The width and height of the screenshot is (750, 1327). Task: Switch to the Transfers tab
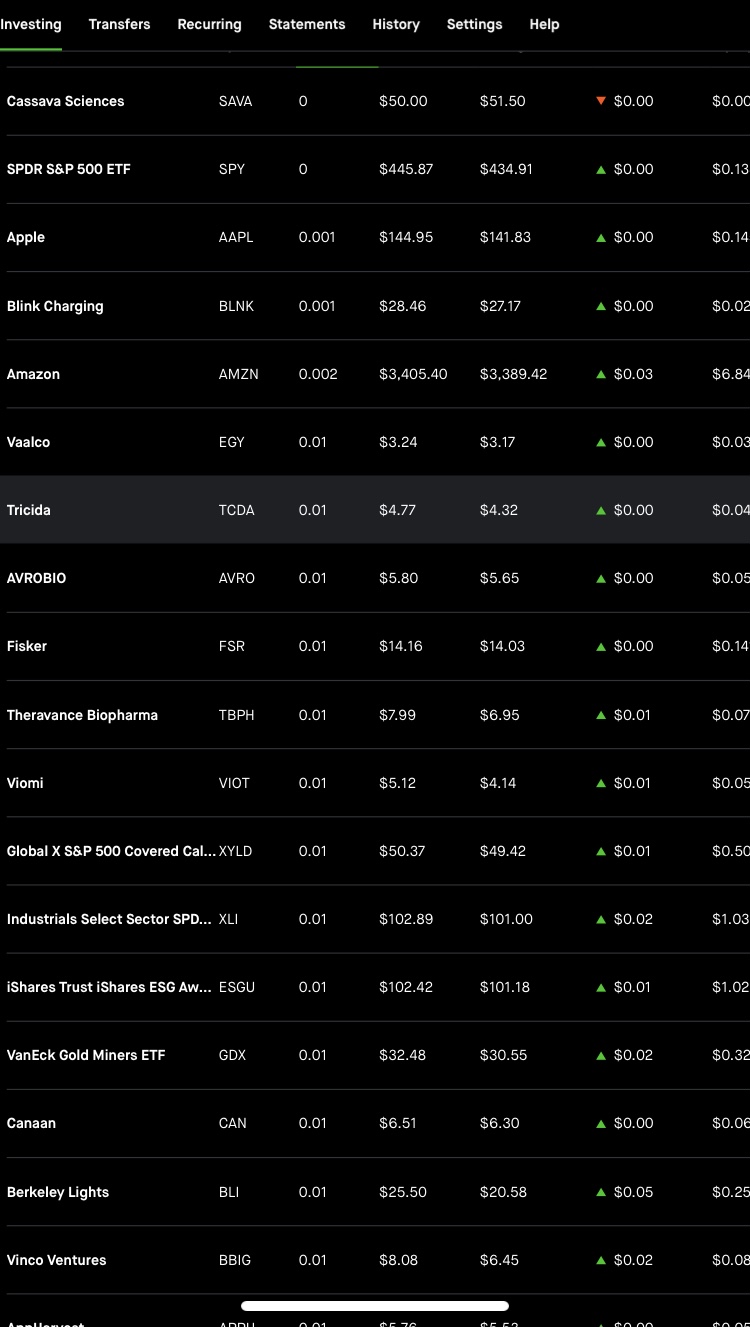click(x=119, y=24)
